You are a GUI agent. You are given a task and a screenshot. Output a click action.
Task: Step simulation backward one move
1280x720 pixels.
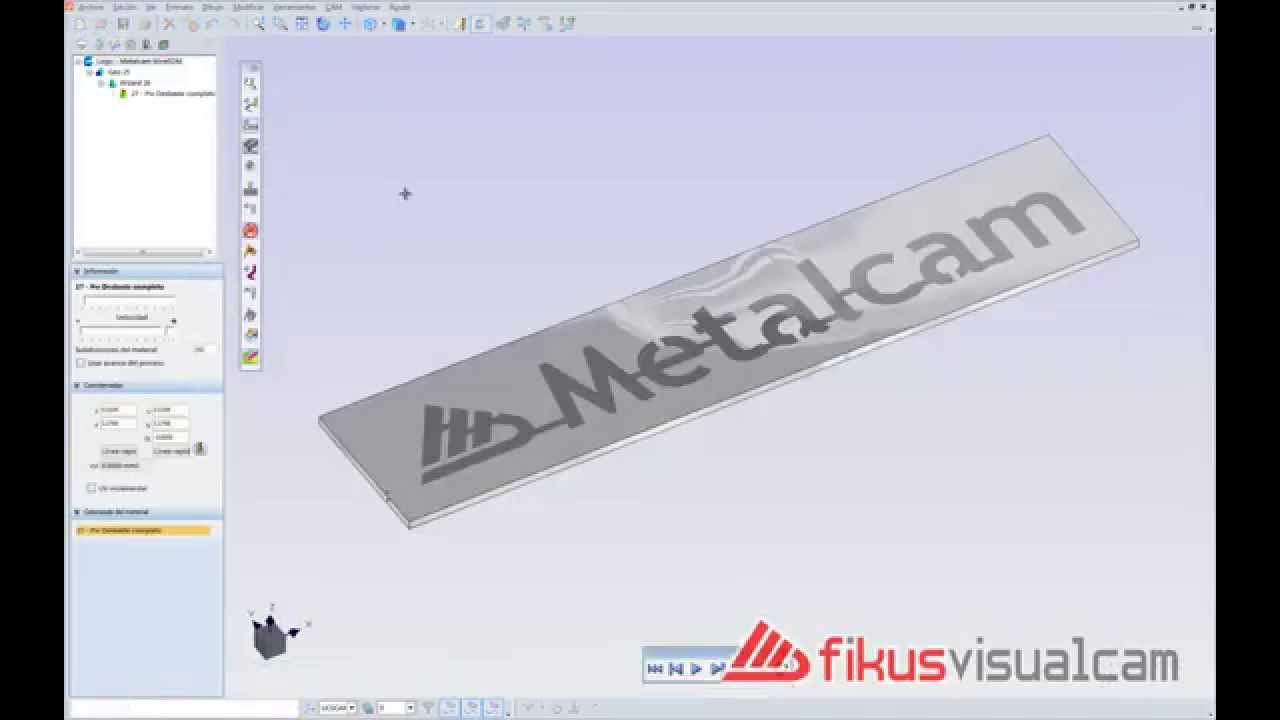(675, 668)
